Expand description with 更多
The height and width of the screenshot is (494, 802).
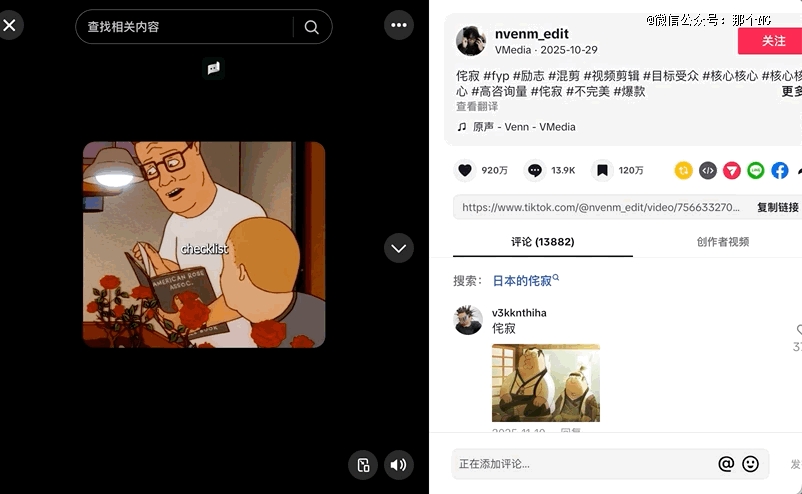[791, 92]
